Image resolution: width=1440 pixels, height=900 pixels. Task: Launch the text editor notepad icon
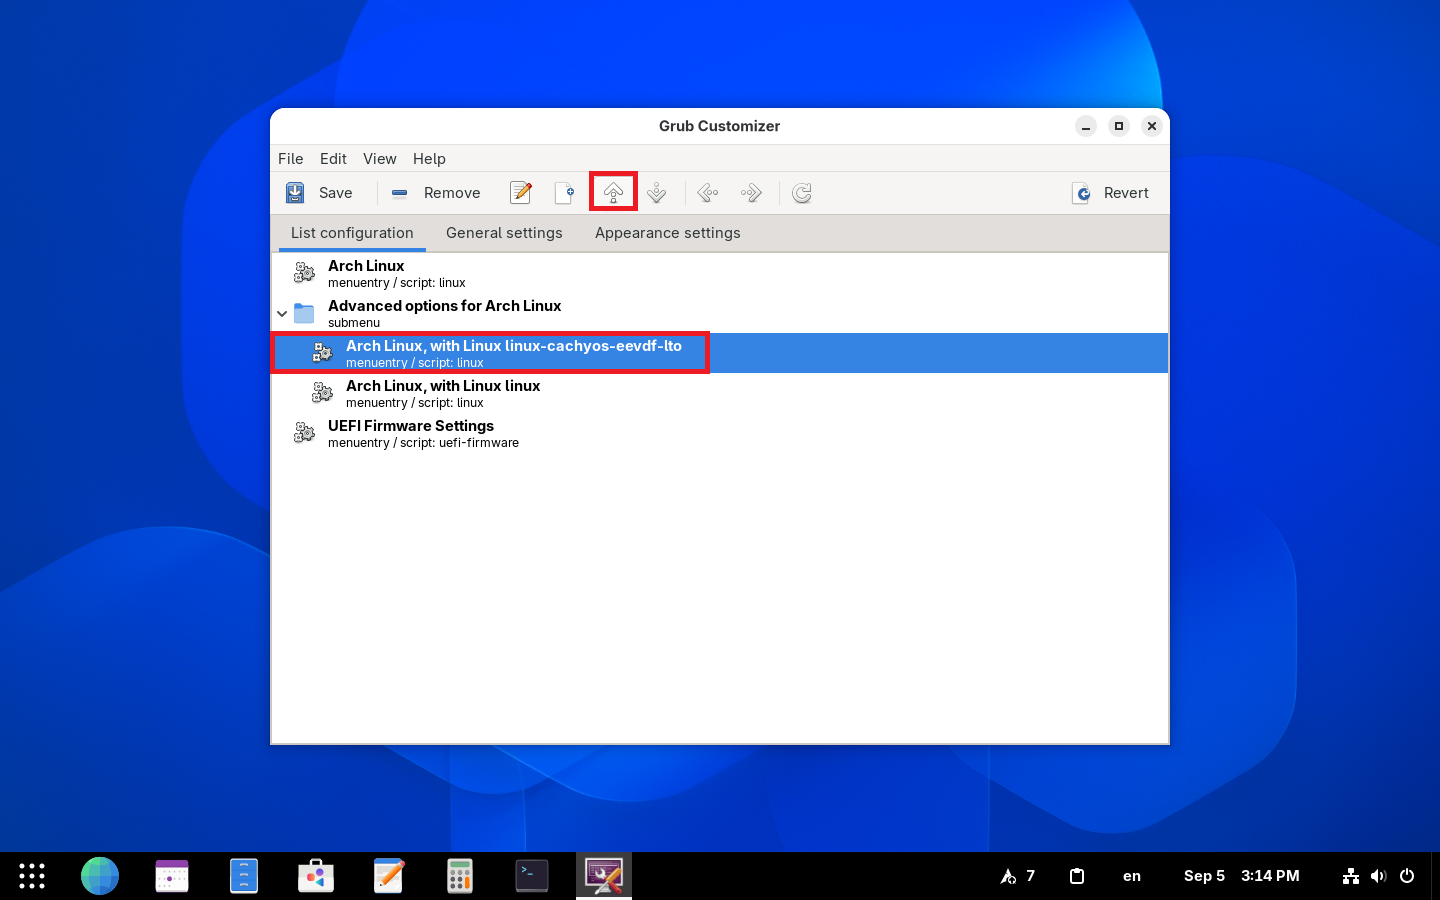[388, 876]
